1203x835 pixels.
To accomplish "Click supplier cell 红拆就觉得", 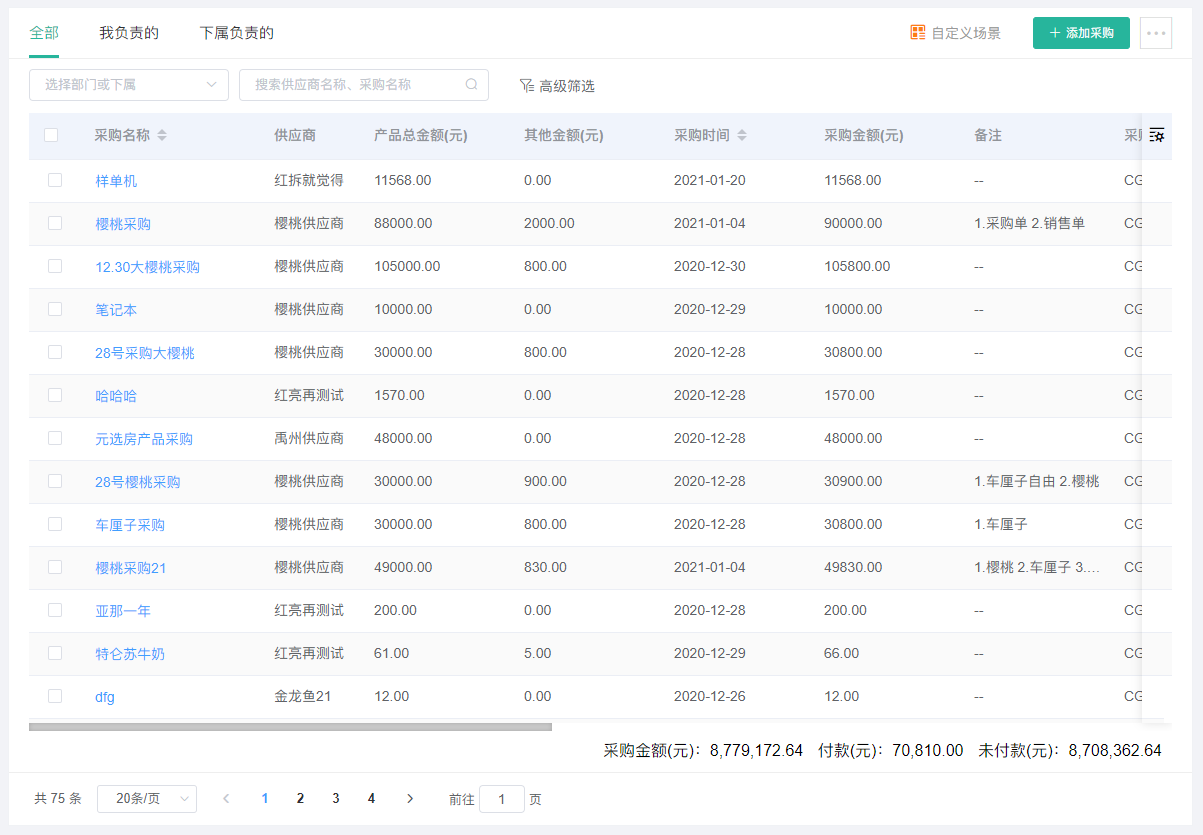I will [309, 181].
